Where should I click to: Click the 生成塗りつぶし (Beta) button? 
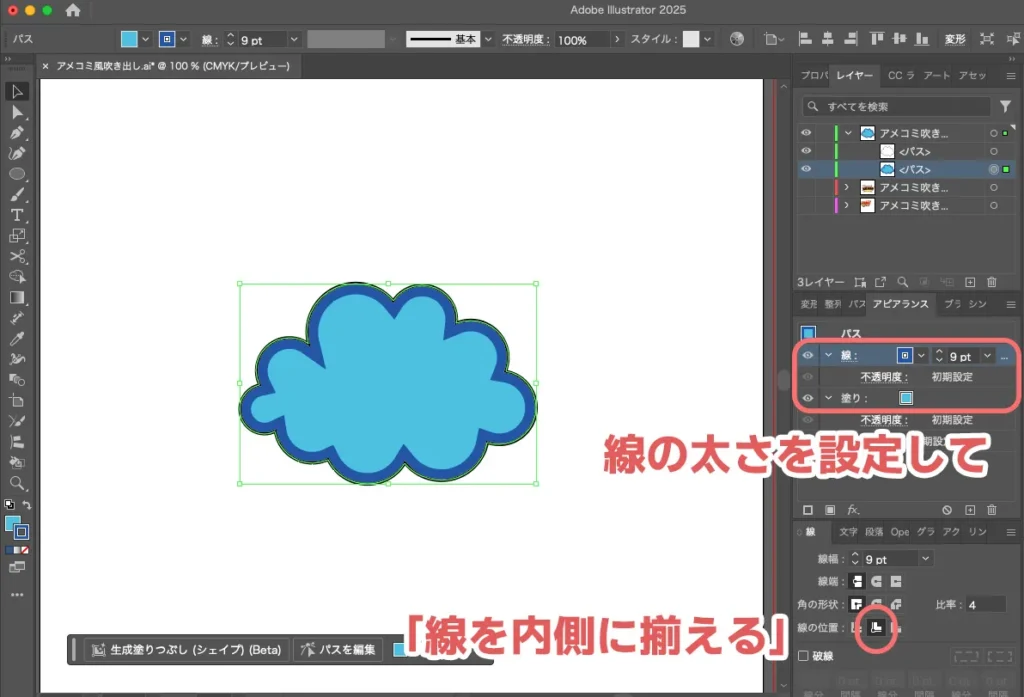190,649
